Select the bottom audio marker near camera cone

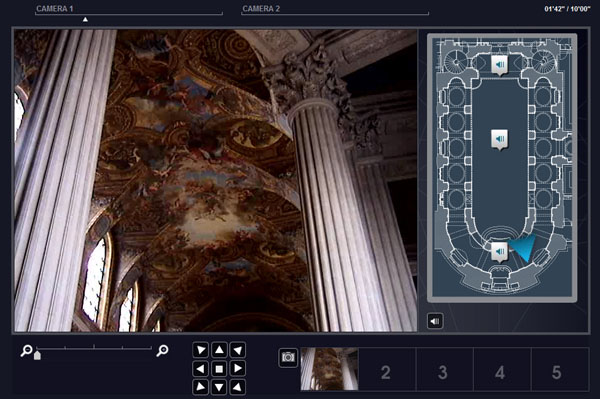[x=500, y=252]
